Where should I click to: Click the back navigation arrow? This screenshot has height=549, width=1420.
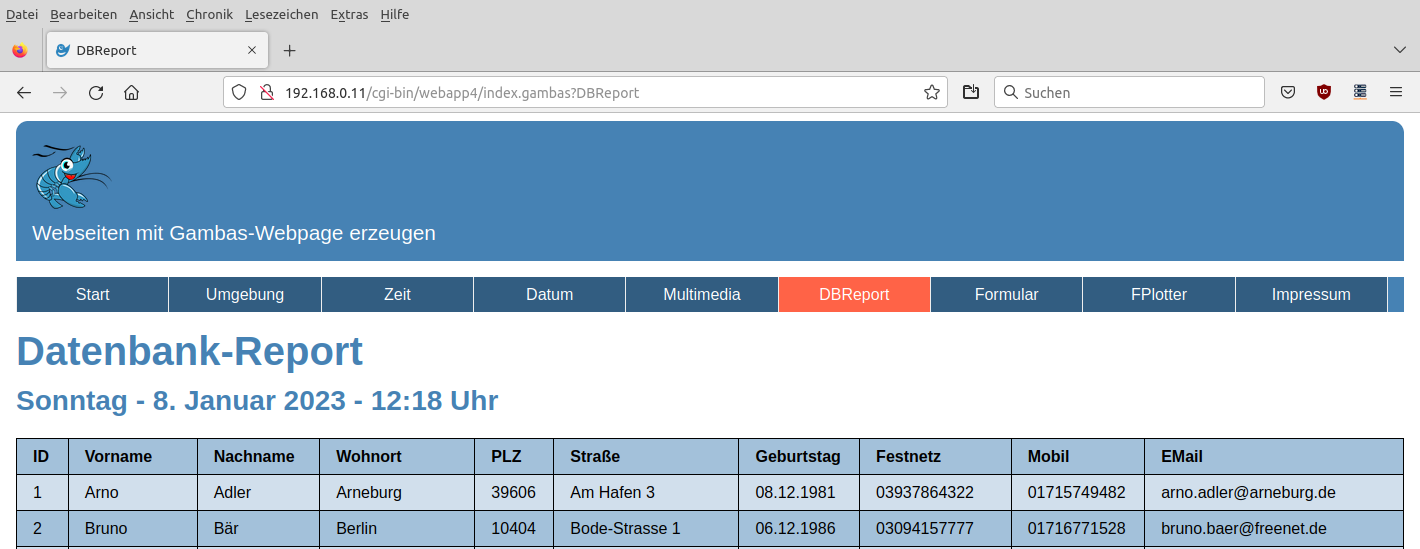(x=24, y=93)
